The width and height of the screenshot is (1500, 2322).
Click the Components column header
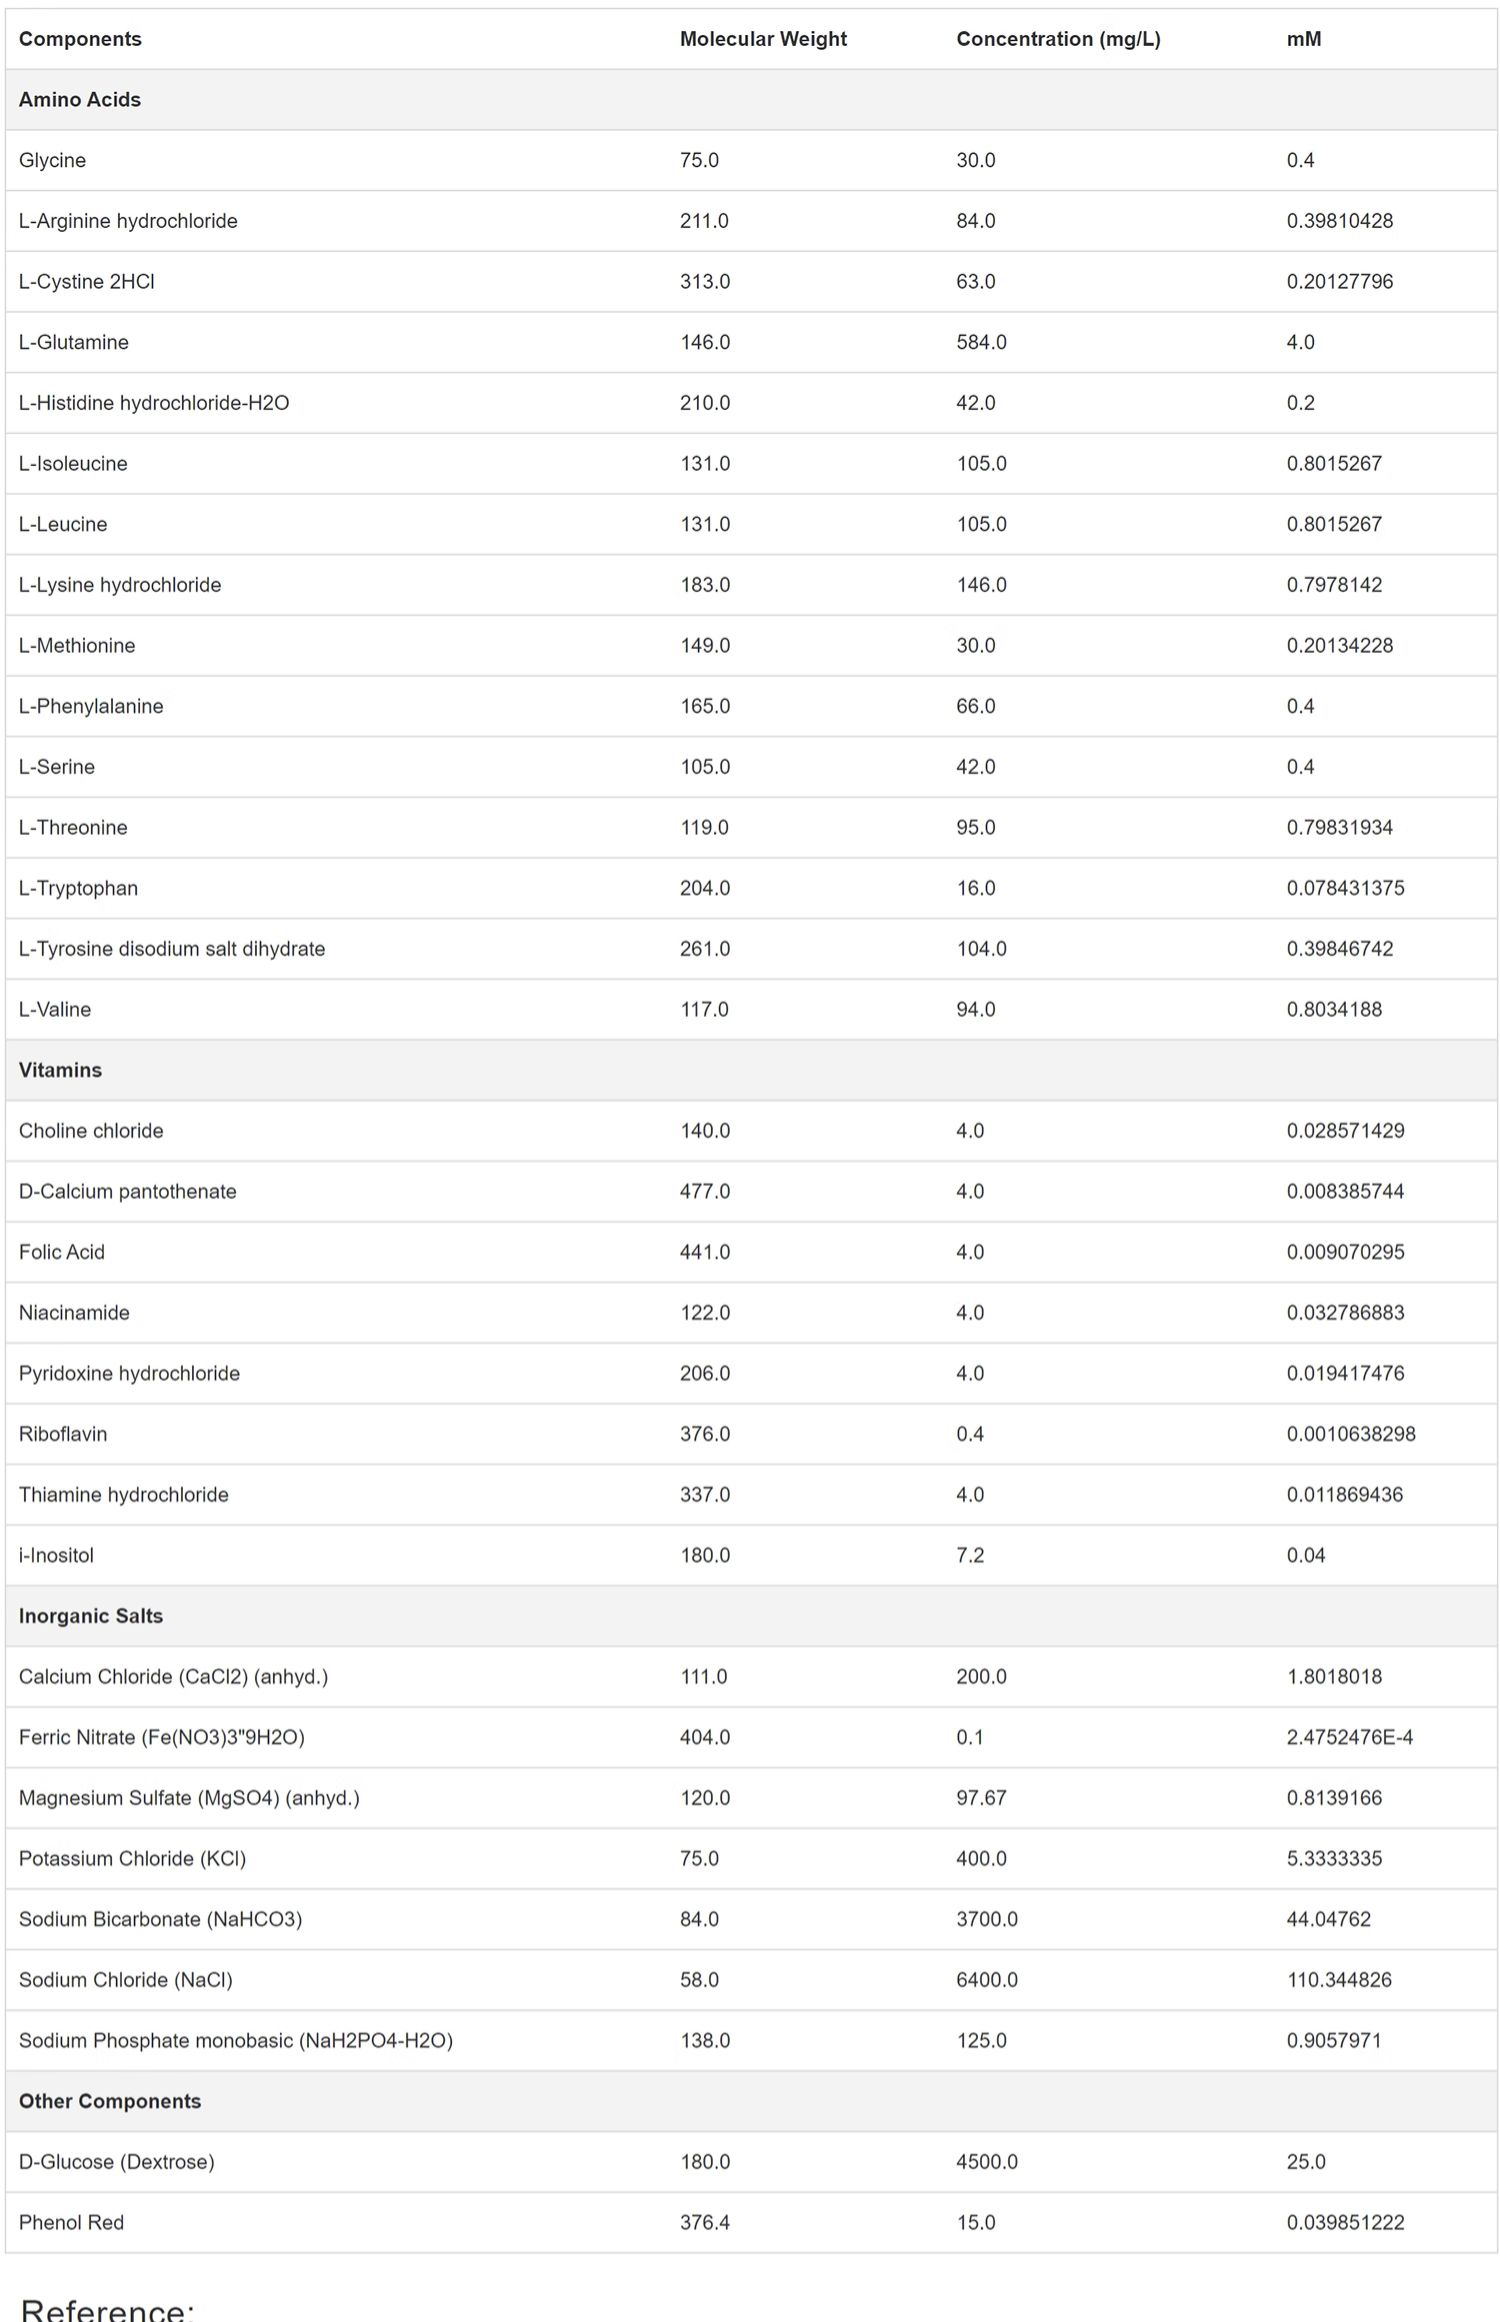80,39
